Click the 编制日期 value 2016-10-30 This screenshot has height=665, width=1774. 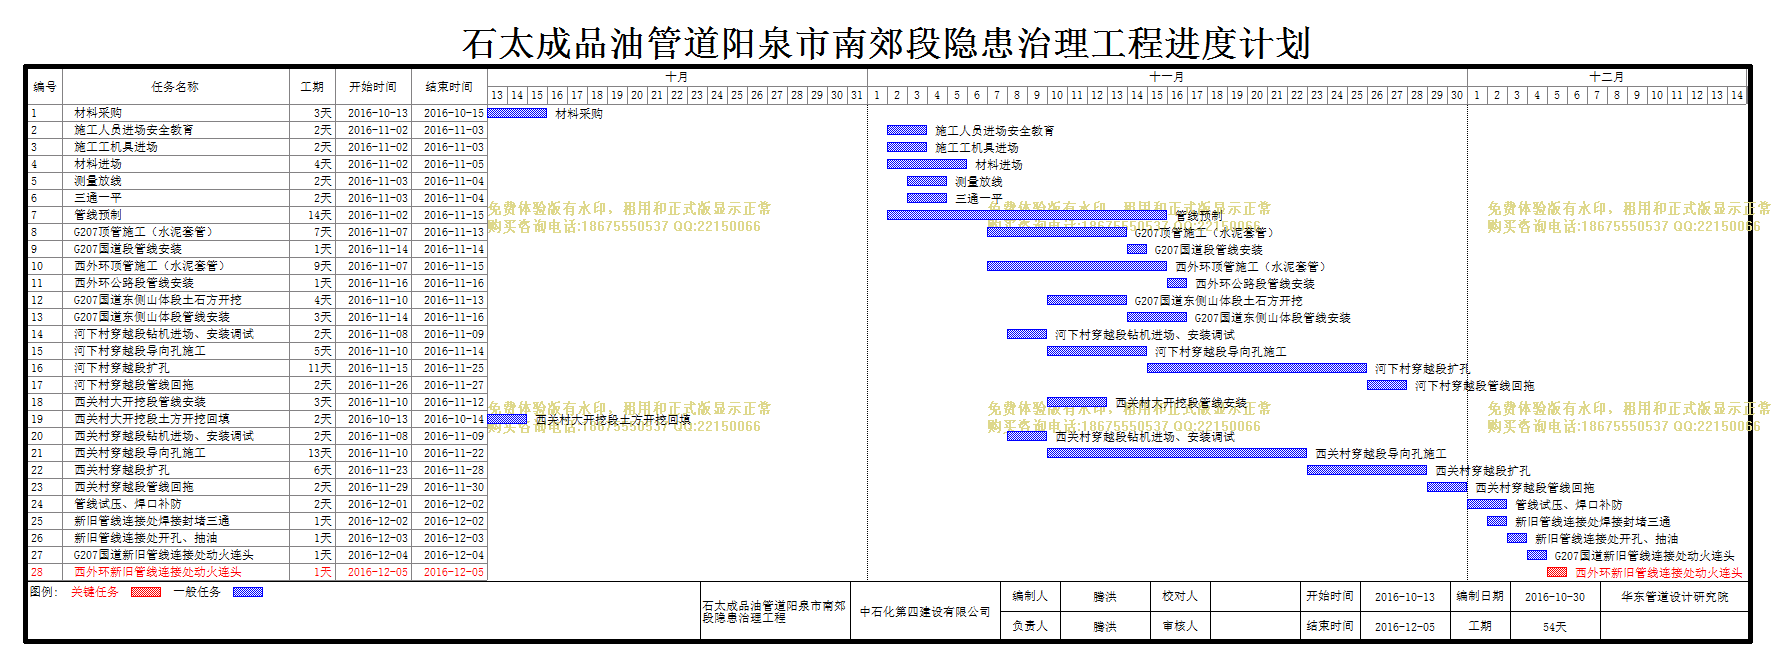coord(1555,596)
